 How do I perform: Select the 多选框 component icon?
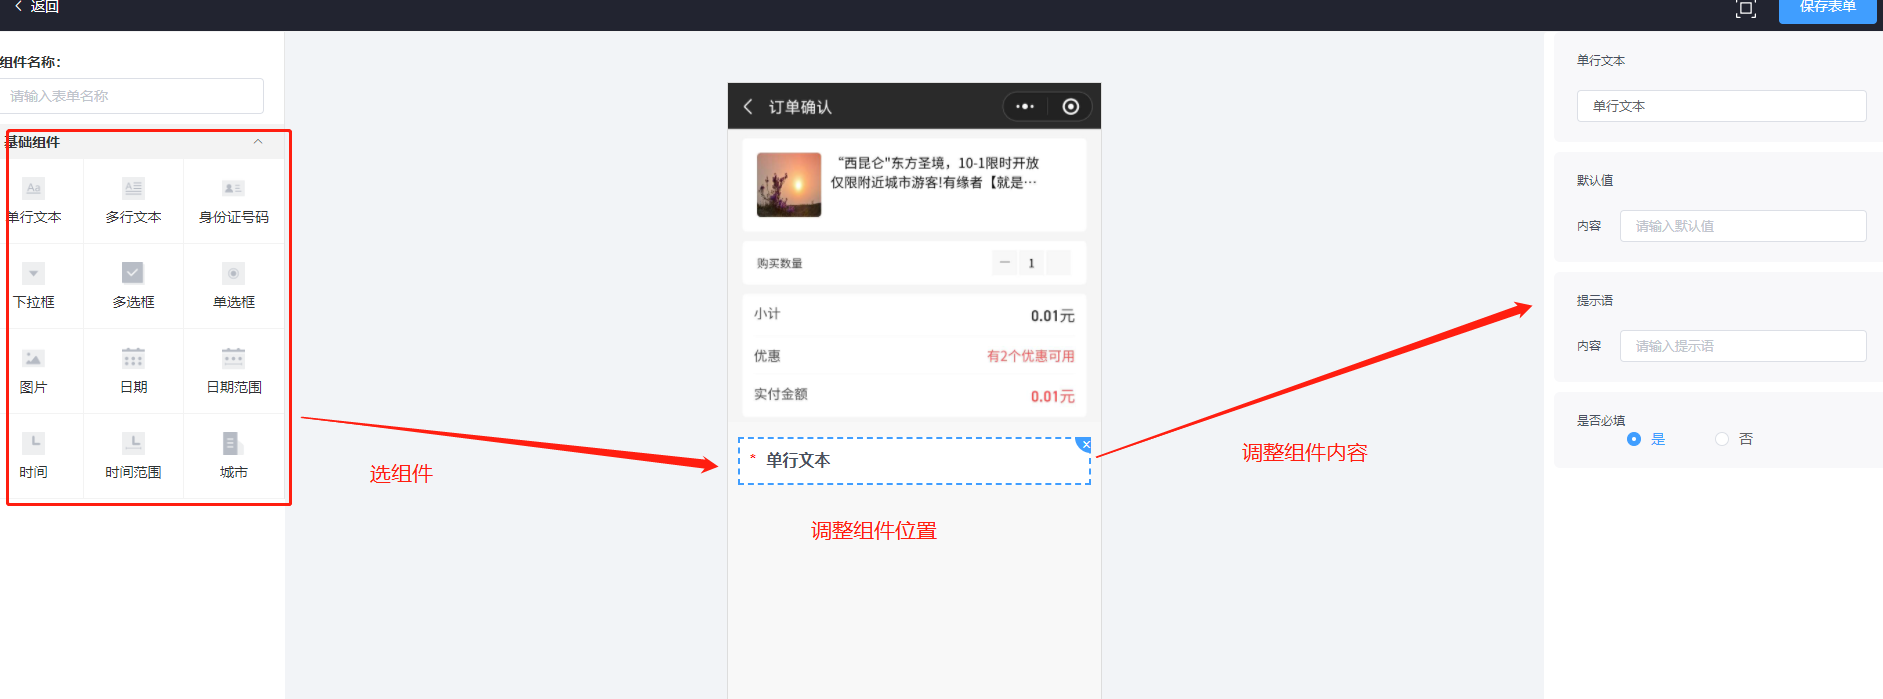pyautogui.click(x=133, y=273)
